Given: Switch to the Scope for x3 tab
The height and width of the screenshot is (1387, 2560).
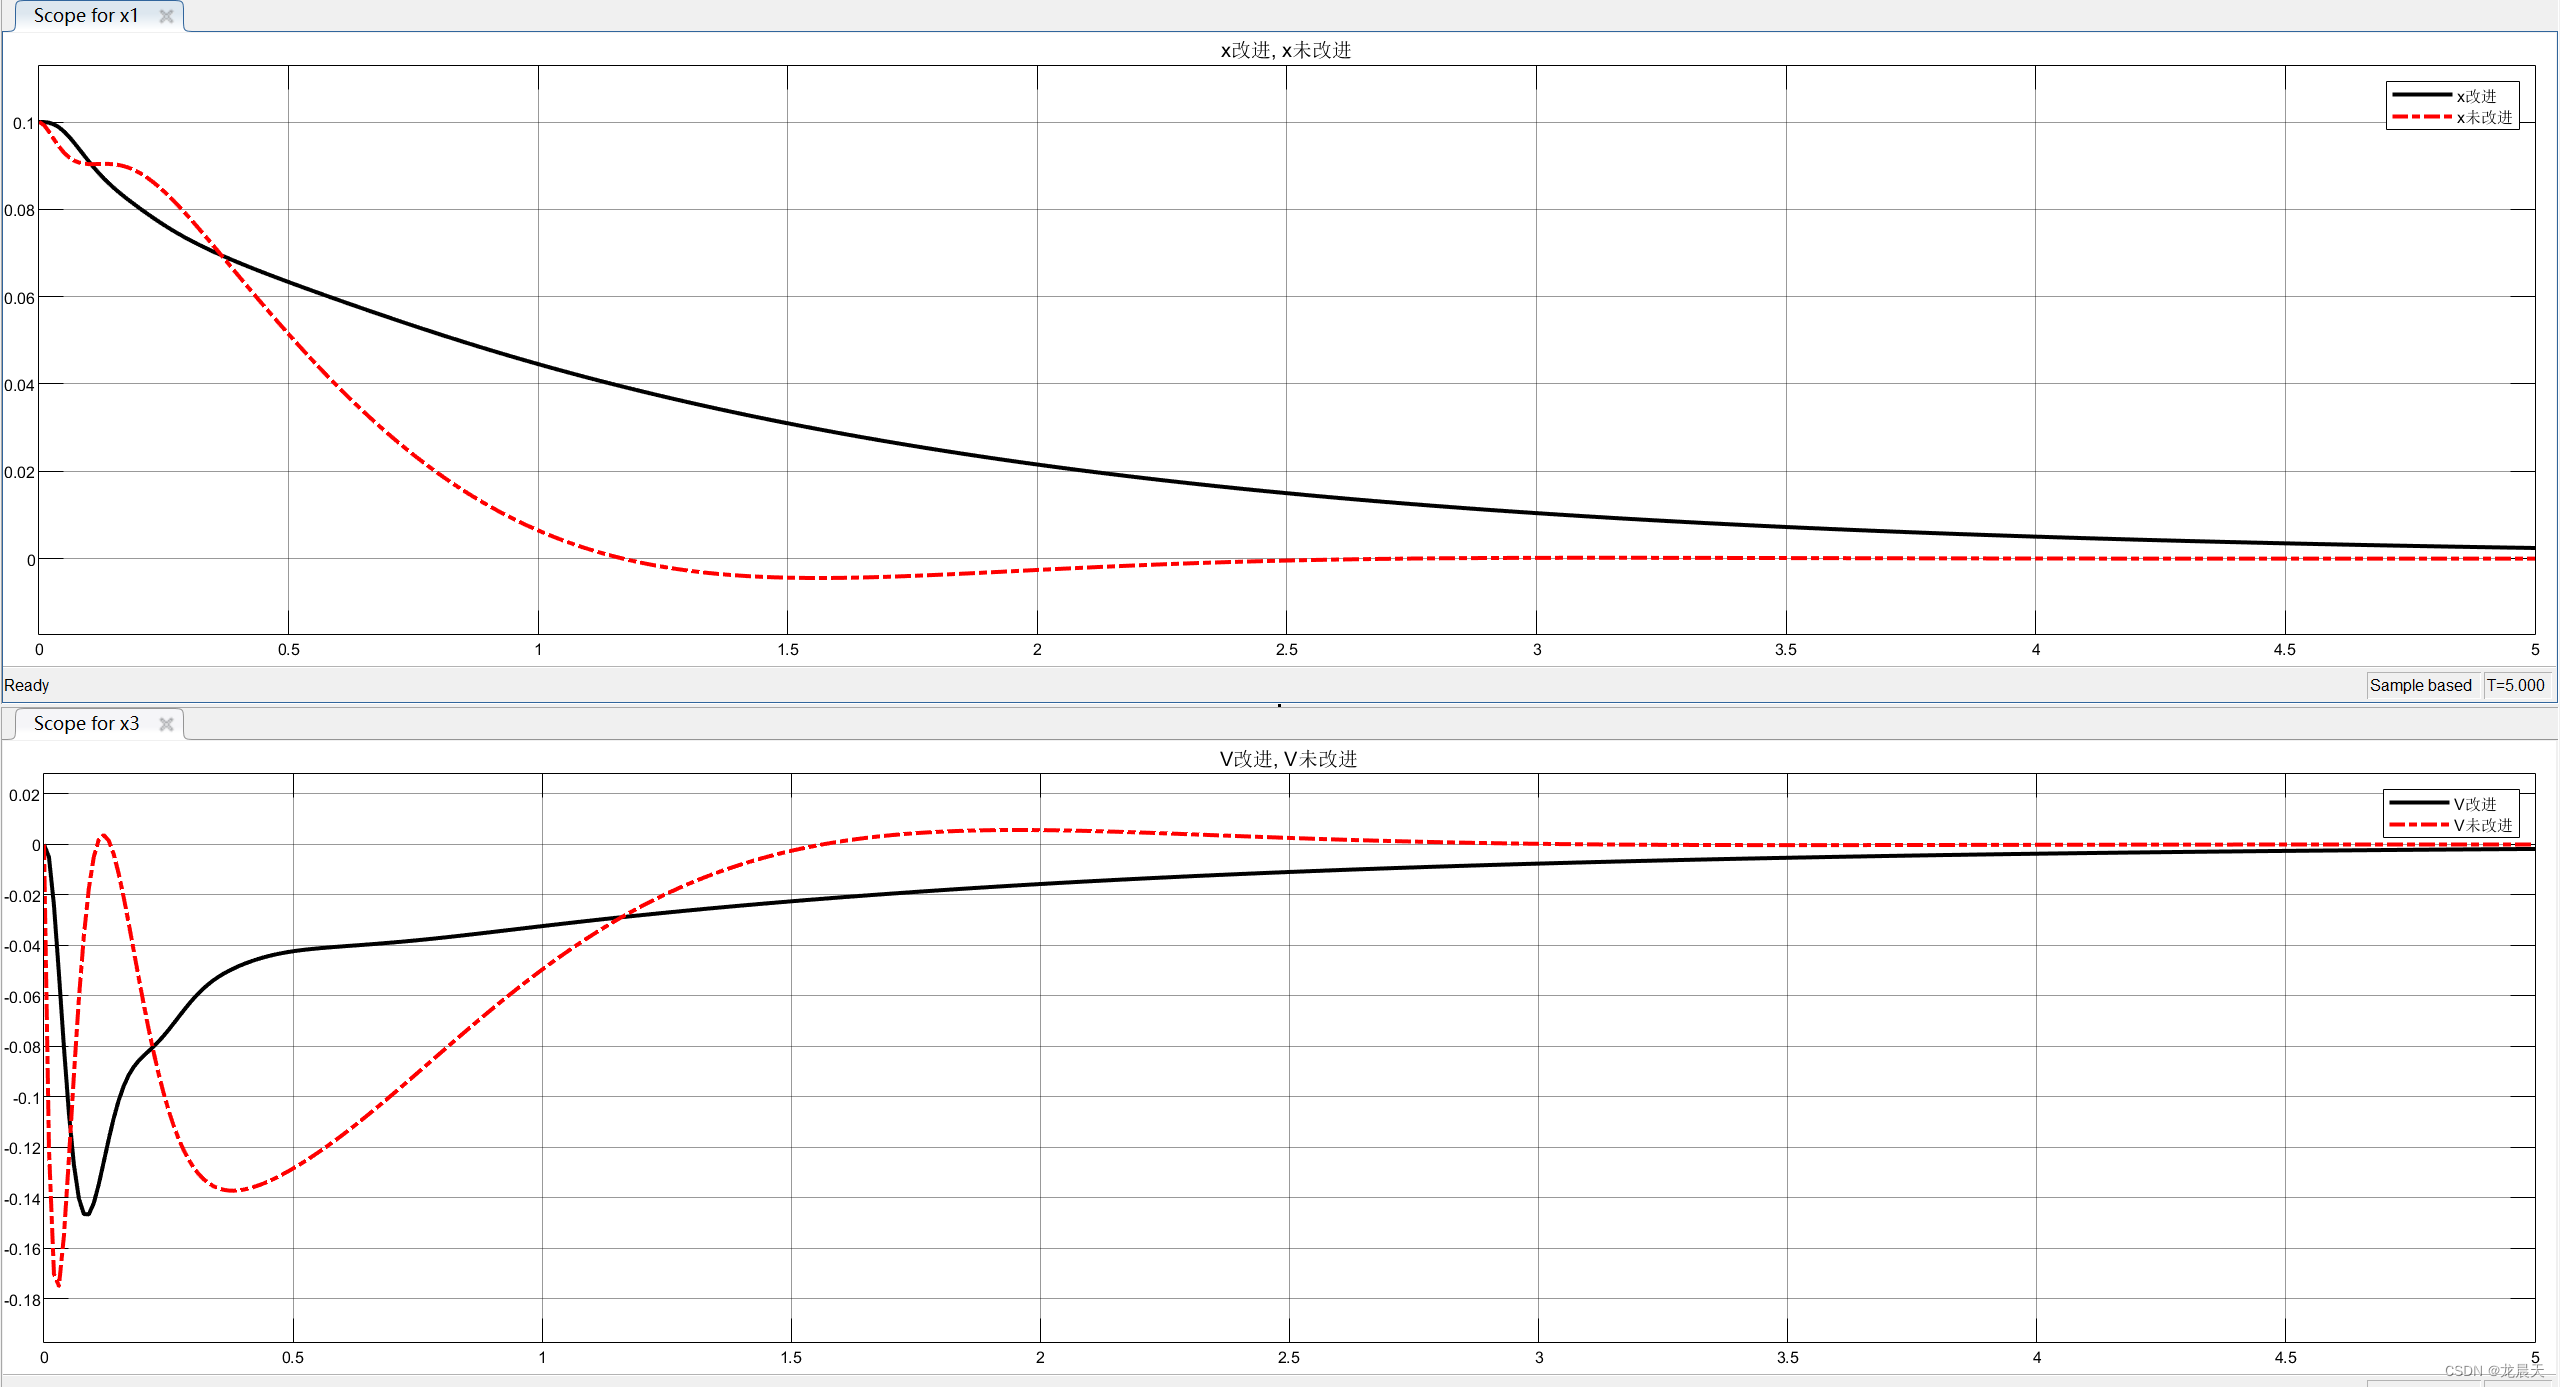Looking at the screenshot, I should pos(85,724).
